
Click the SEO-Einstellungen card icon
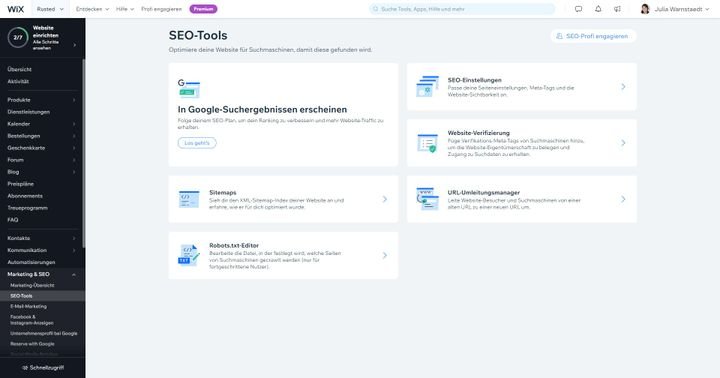click(428, 86)
